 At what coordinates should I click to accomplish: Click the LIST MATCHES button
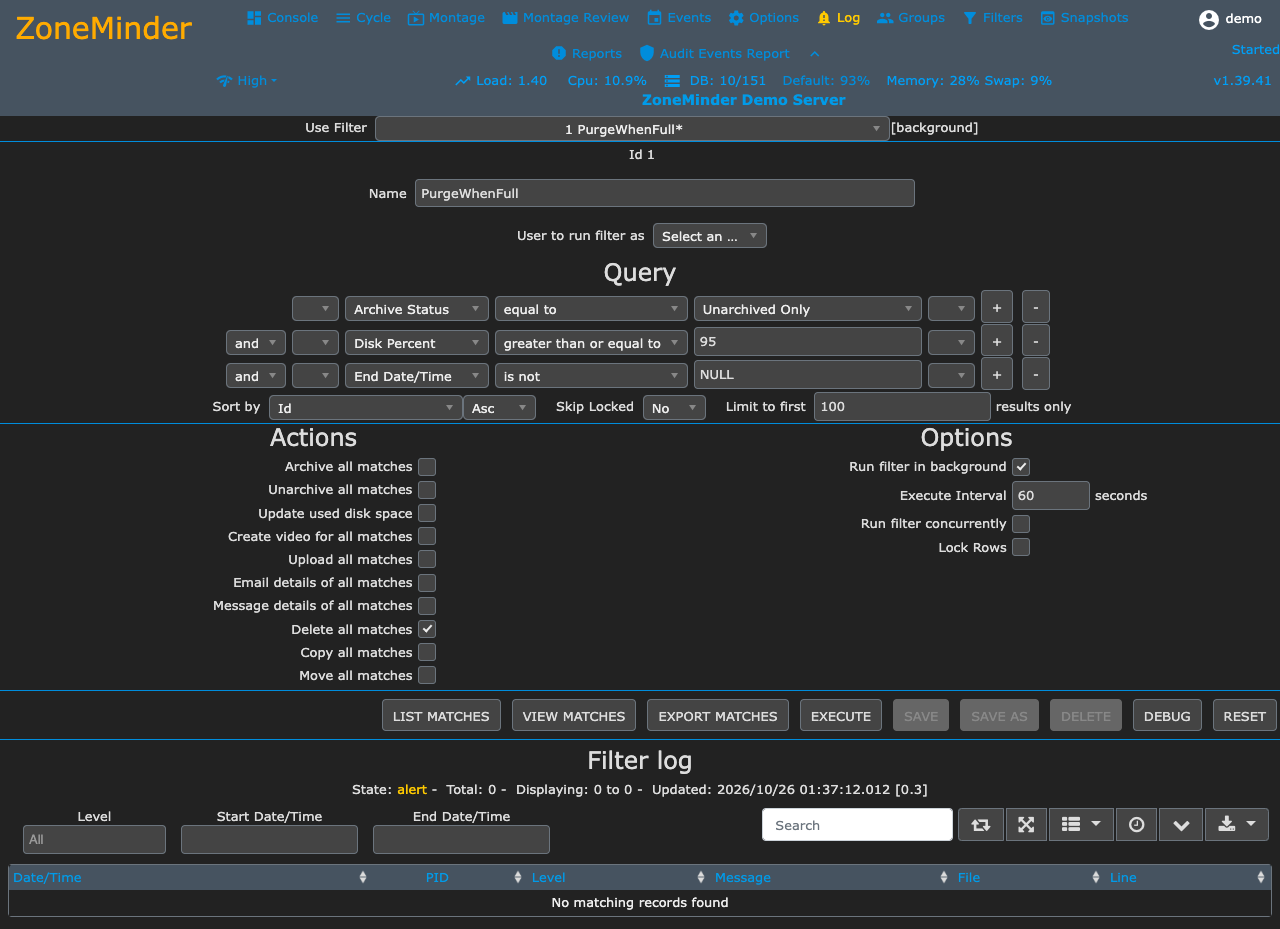(x=441, y=716)
